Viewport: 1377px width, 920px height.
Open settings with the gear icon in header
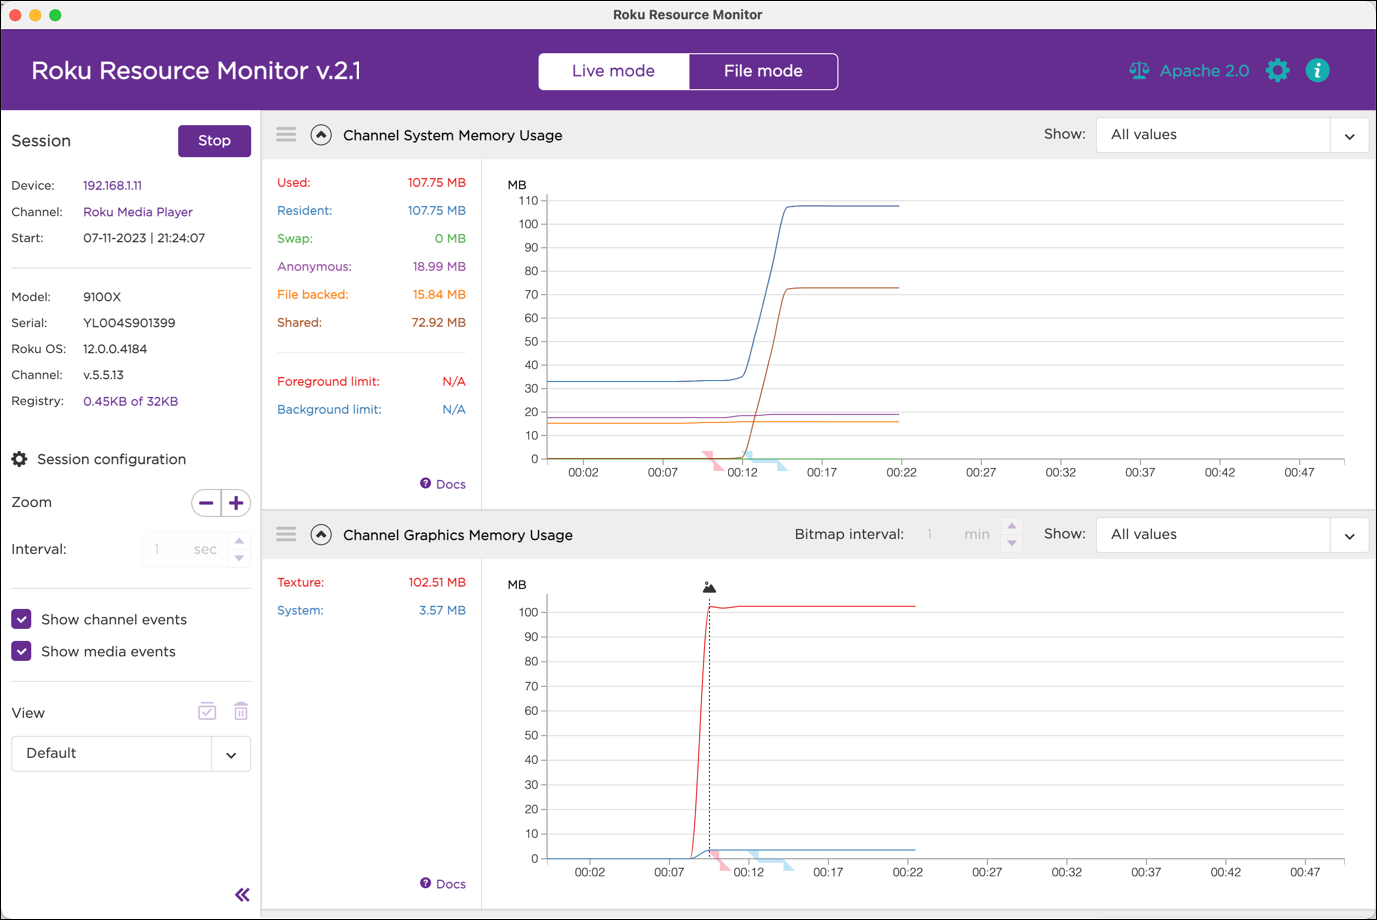tap(1277, 71)
